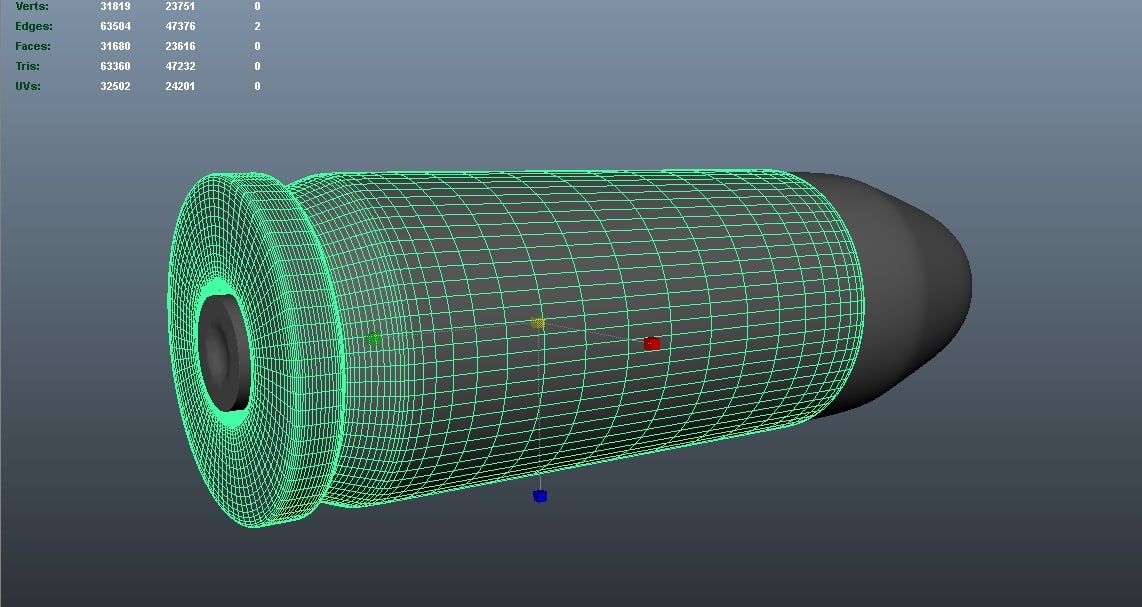1142x607 pixels.
Task: Click the Edges HUD label
Action: click(33, 26)
